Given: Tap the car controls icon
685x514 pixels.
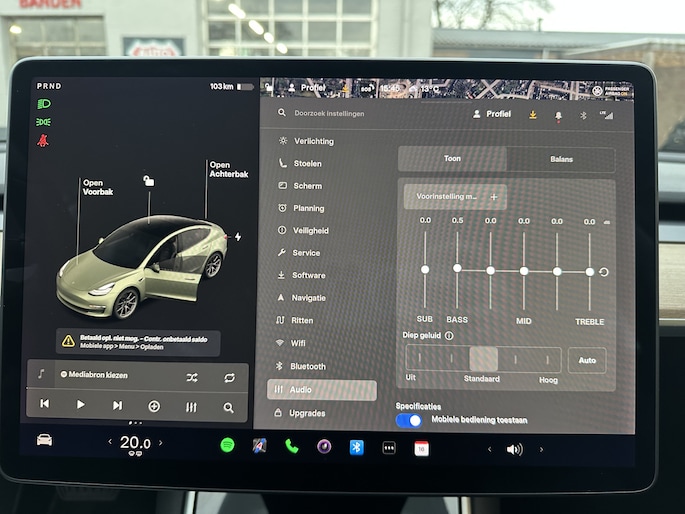Looking at the screenshot, I should pyautogui.click(x=44, y=440).
